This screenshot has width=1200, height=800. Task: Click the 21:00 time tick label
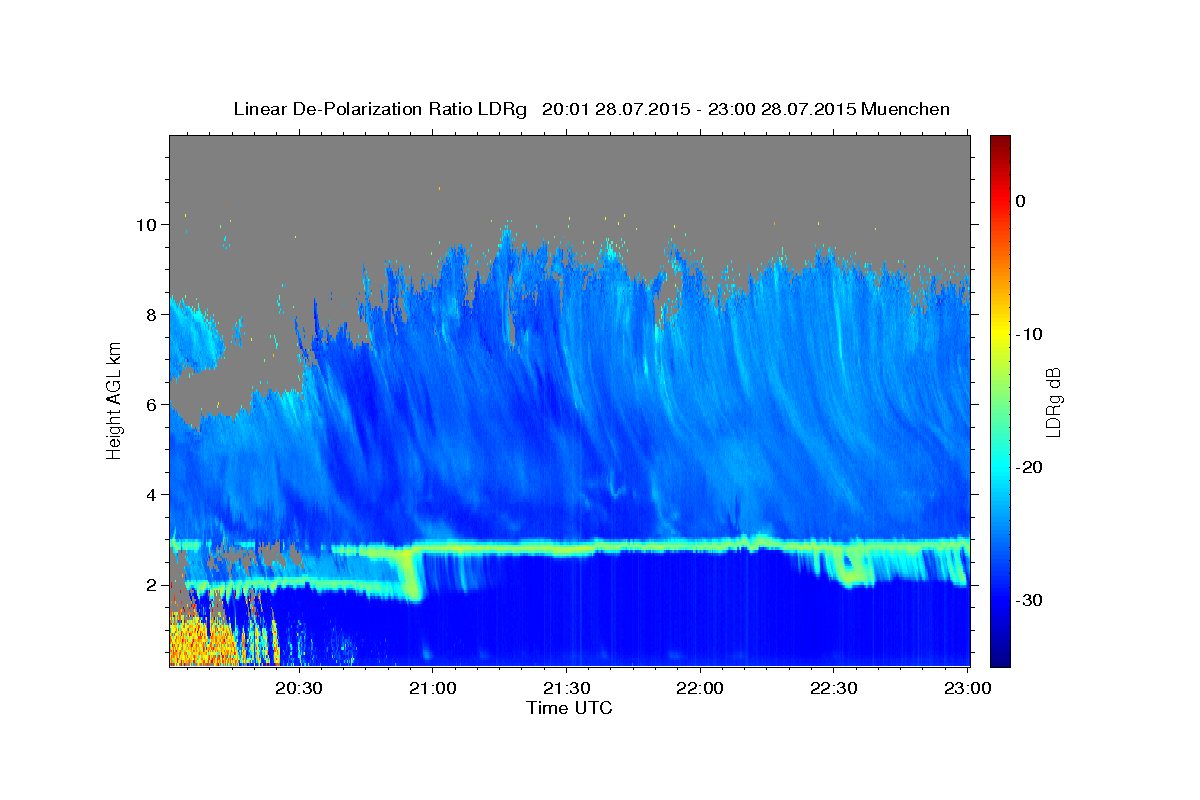[432, 688]
